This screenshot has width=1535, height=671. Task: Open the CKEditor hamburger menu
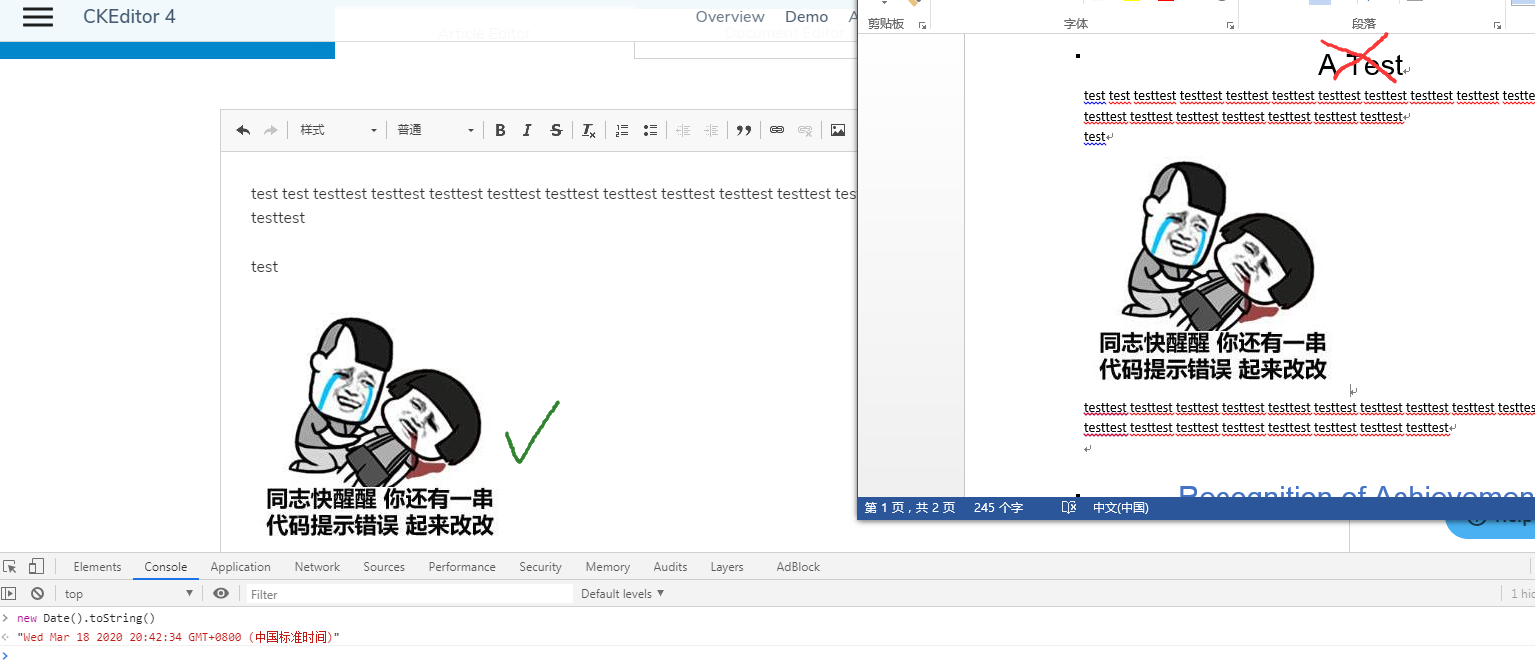38,17
